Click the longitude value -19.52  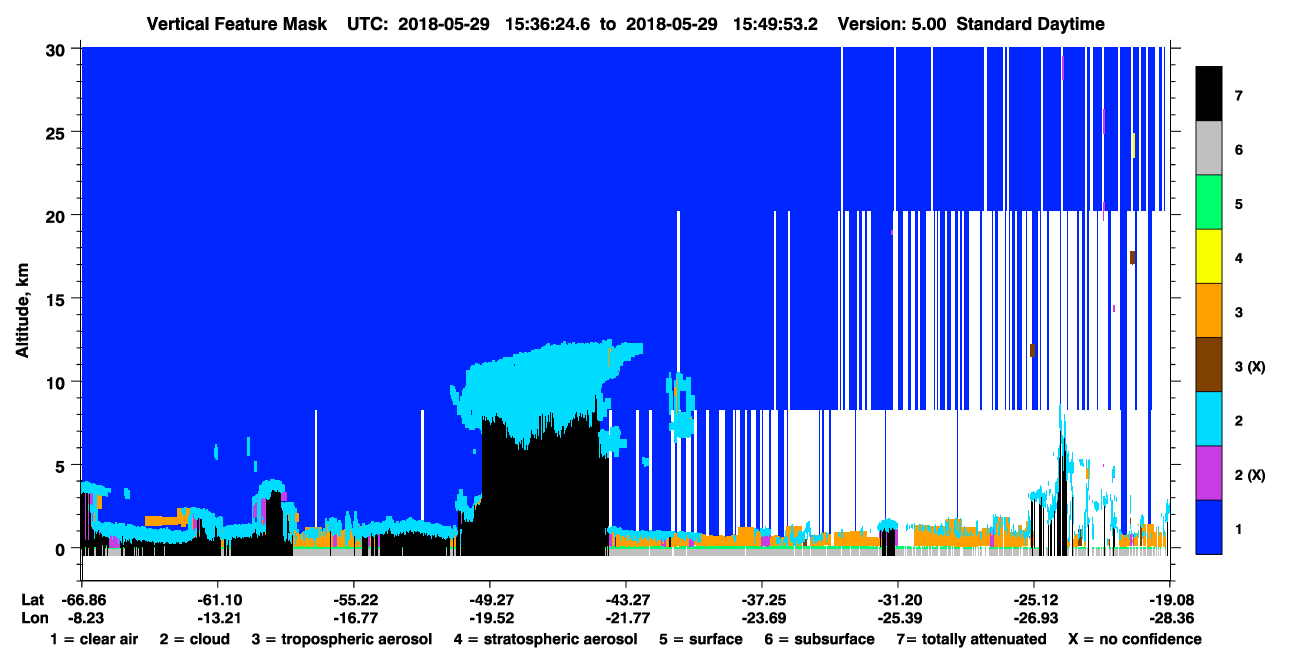[x=489, y=617]
